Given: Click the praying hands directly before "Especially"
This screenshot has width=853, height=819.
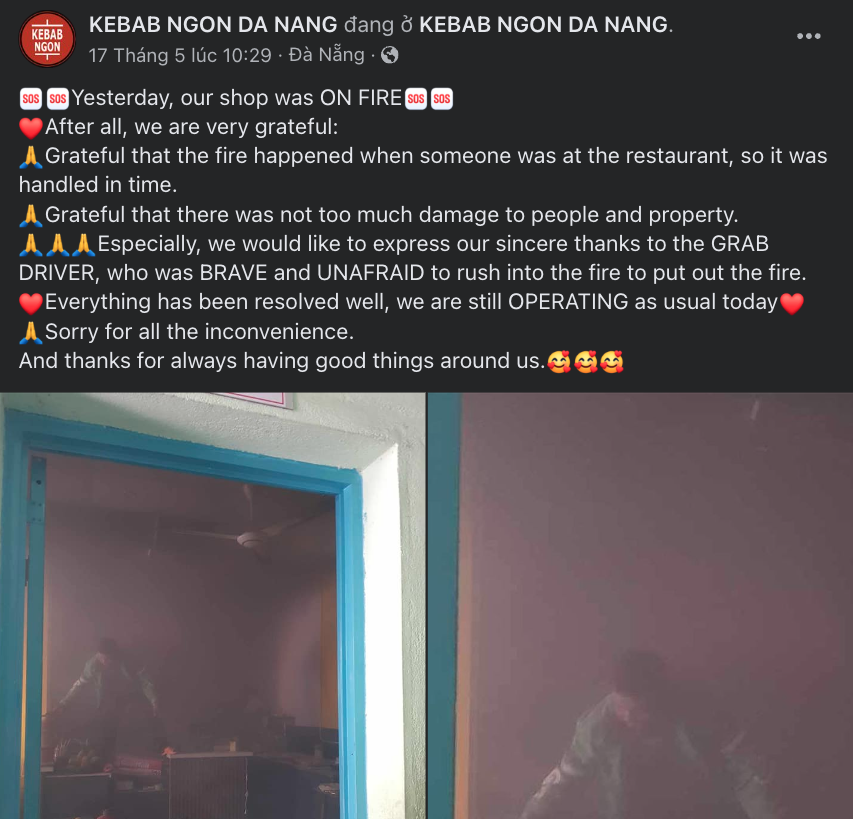Looking at the screenshot, I should [x=83, y=245].
